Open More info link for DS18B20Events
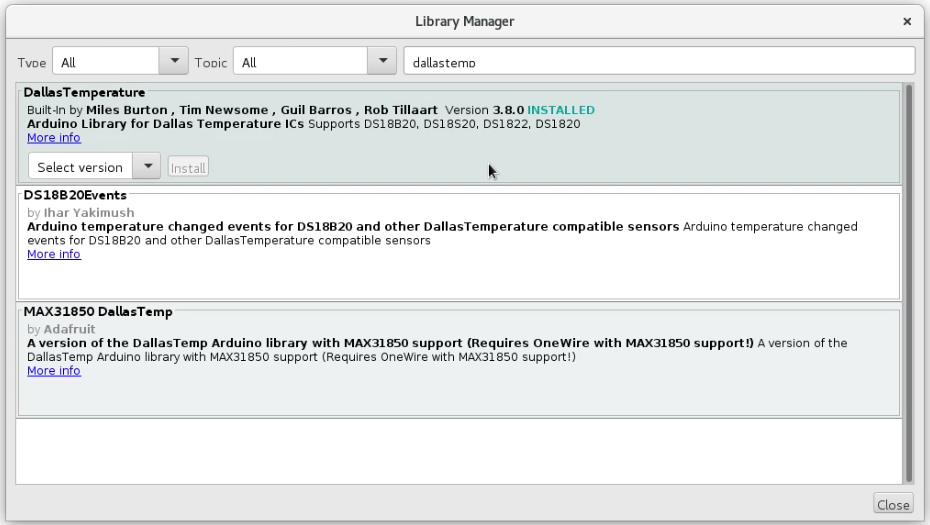This screenshot has height=525, width=930. point(54,254)
